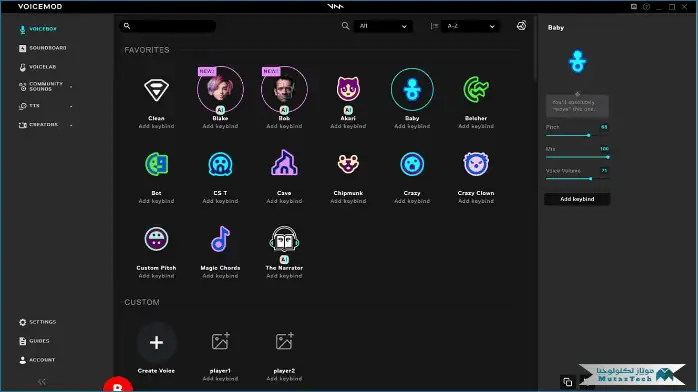The width and height of the screenshot is (698, 392).
Task: Select the Custom Pitch voice icon
Action: 156,239
